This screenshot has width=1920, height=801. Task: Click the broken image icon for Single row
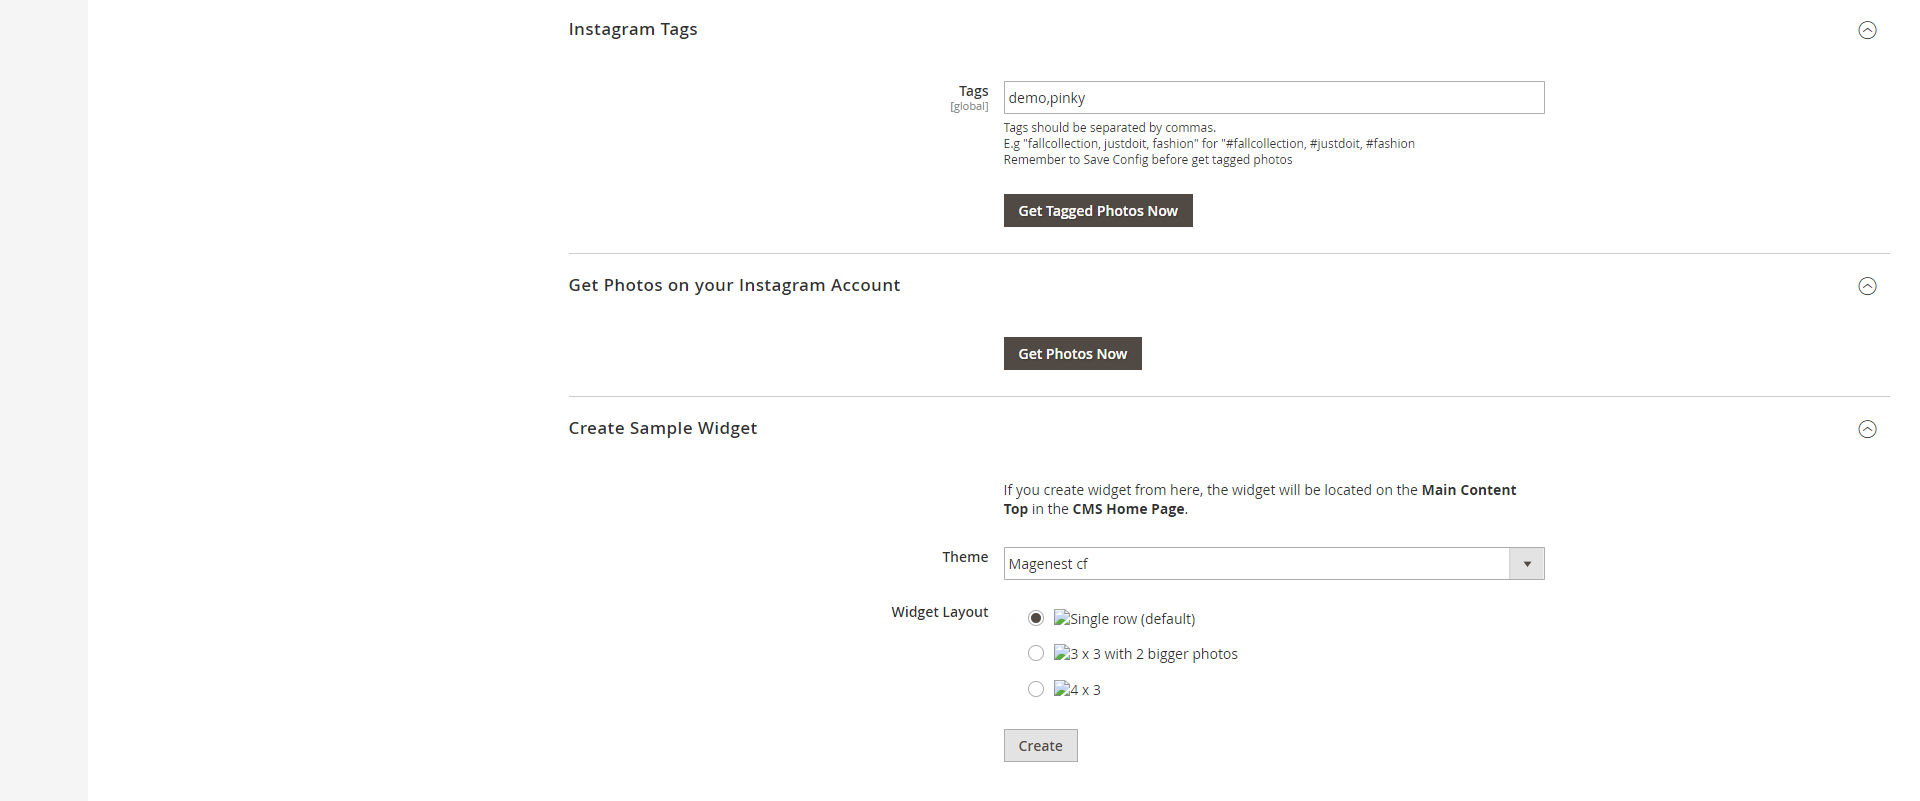(1062, 618)
